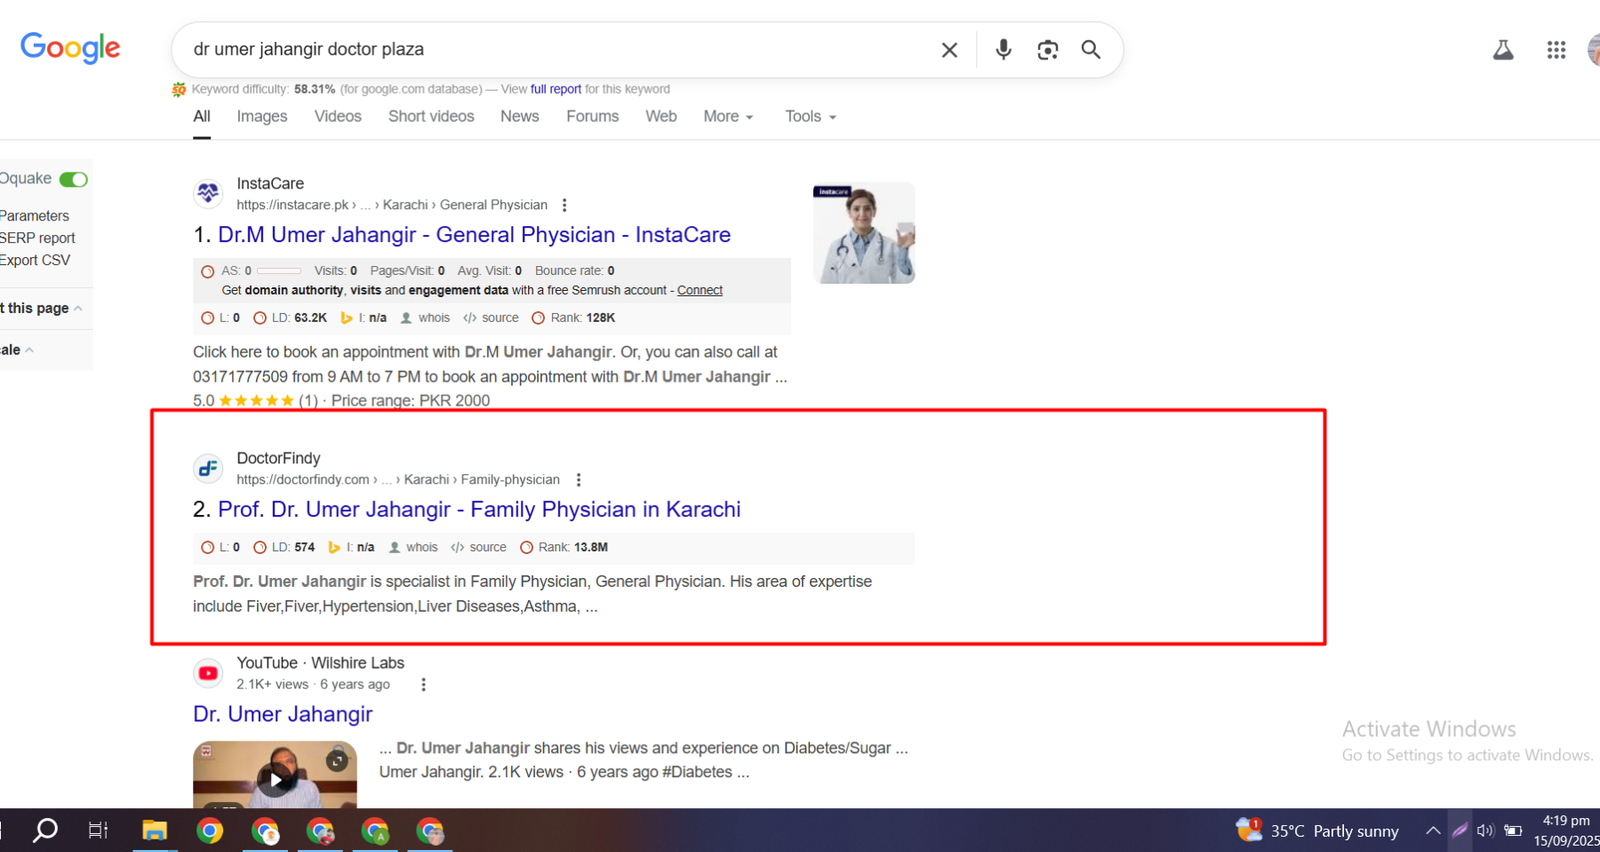Screen dimensions: 1600x852
Task: Switch to the News tab
Action: tap(519, 117)
